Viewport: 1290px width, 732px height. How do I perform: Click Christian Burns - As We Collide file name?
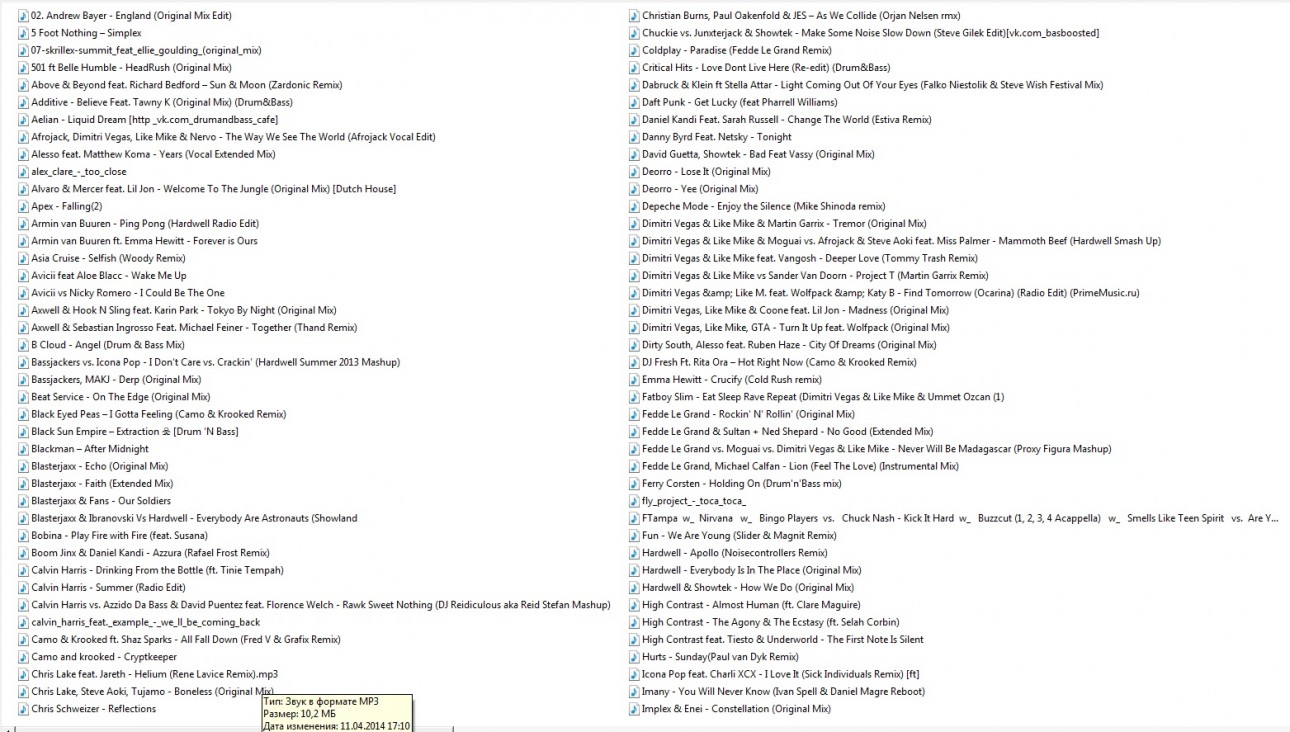[801, 16]
